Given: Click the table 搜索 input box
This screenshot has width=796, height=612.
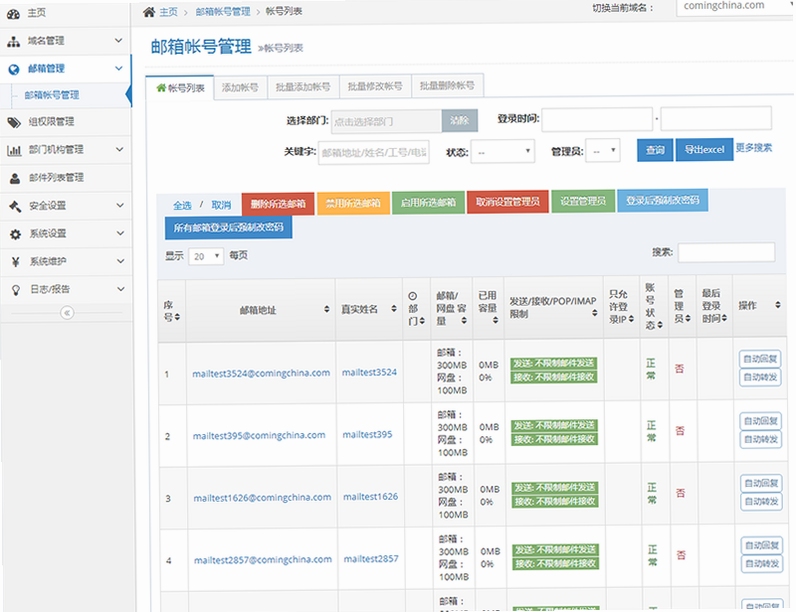Looking at the screenshot, I should tap(726, 252).
